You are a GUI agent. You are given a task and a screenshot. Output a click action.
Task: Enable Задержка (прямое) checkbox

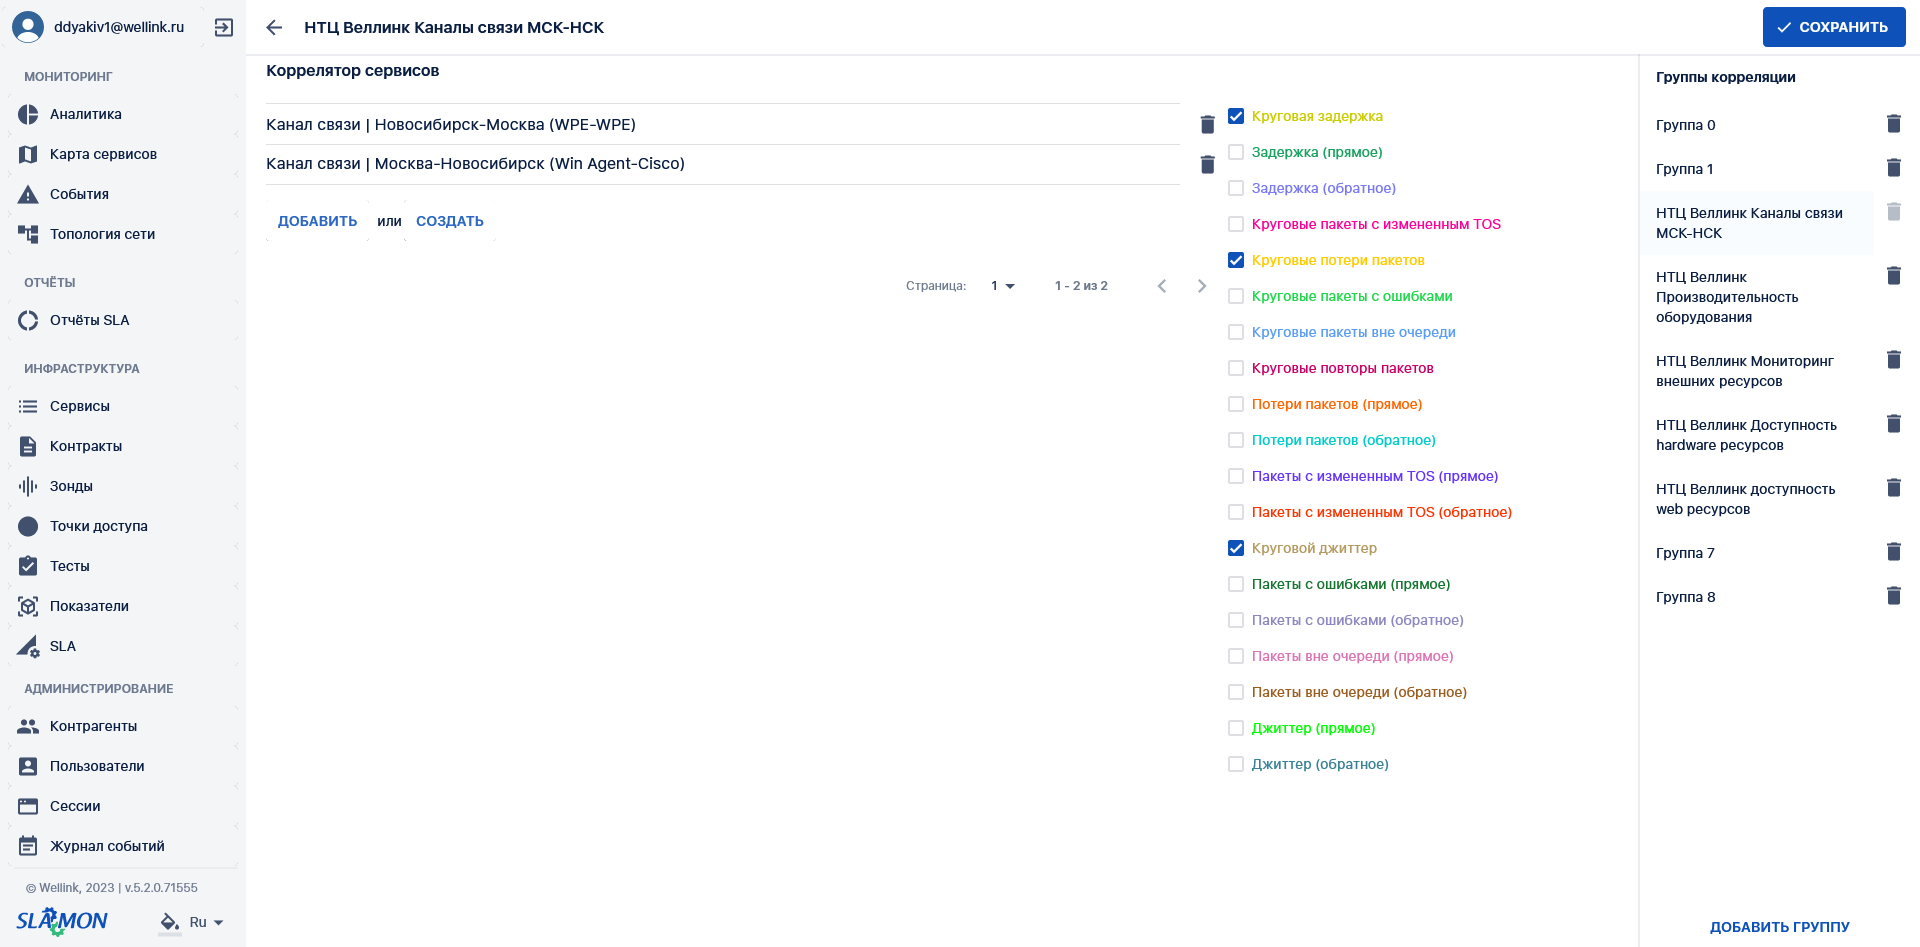pos(1236,152)
